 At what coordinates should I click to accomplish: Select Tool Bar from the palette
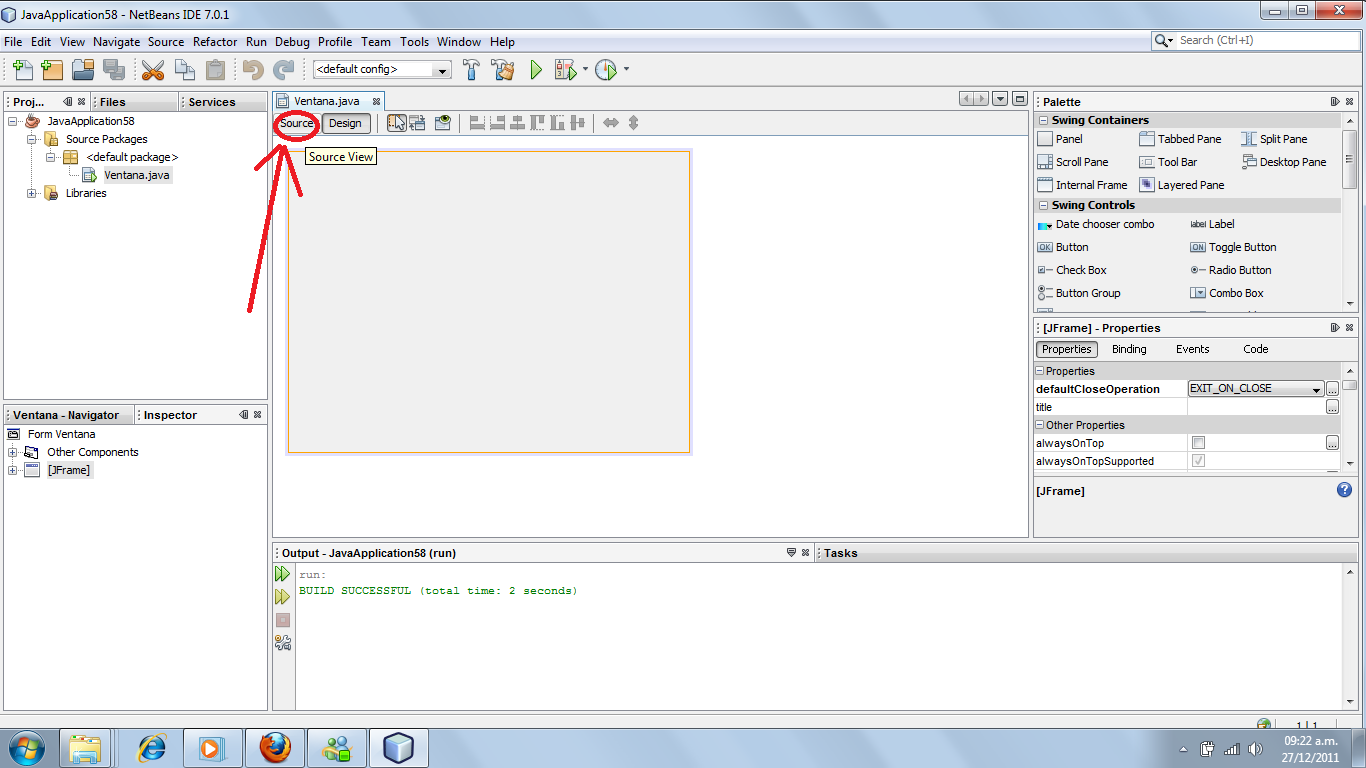[1168, 162]
